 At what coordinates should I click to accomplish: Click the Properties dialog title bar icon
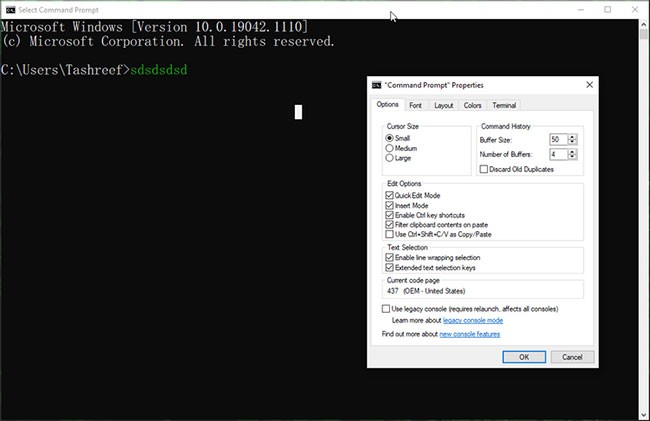tap(376, 85)
